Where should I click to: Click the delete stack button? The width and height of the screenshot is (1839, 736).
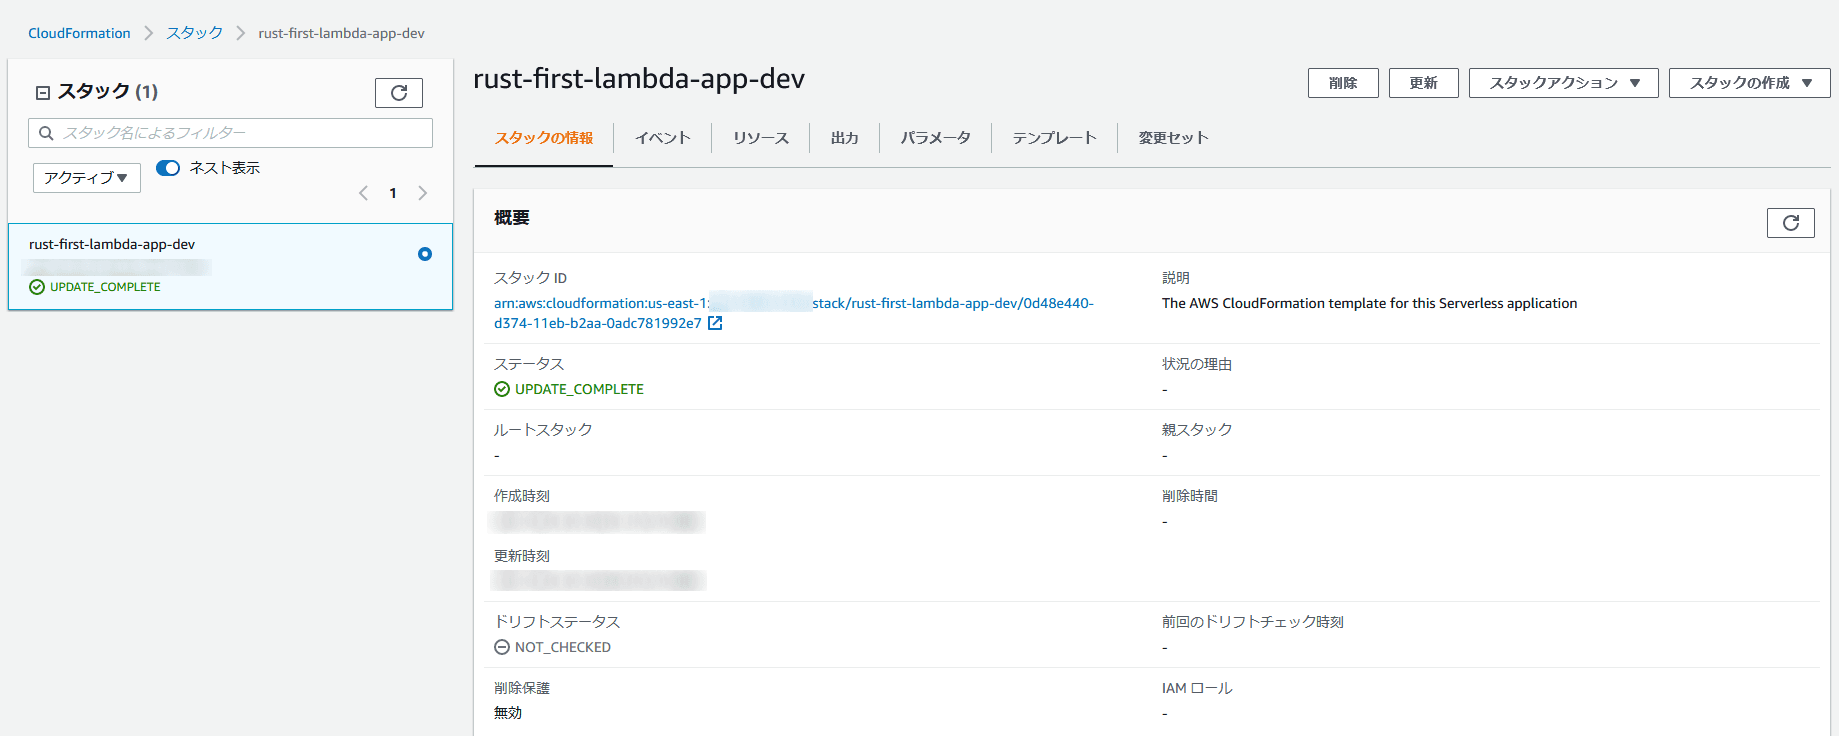1343,83
